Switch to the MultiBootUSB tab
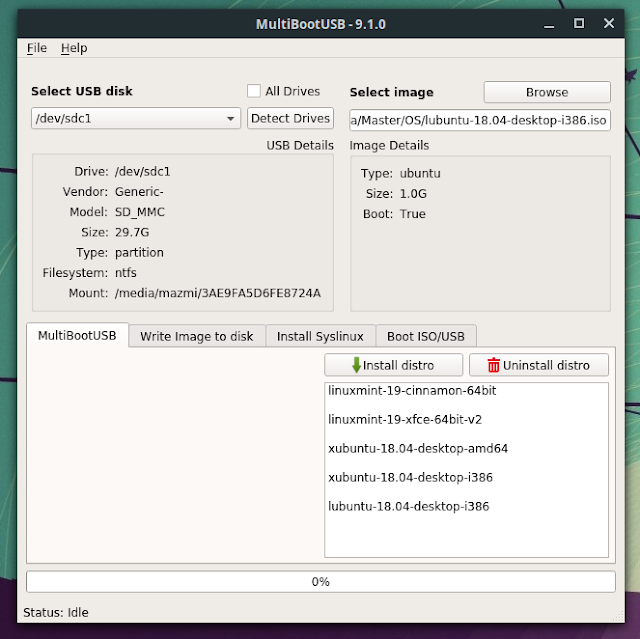 point(77,335)
